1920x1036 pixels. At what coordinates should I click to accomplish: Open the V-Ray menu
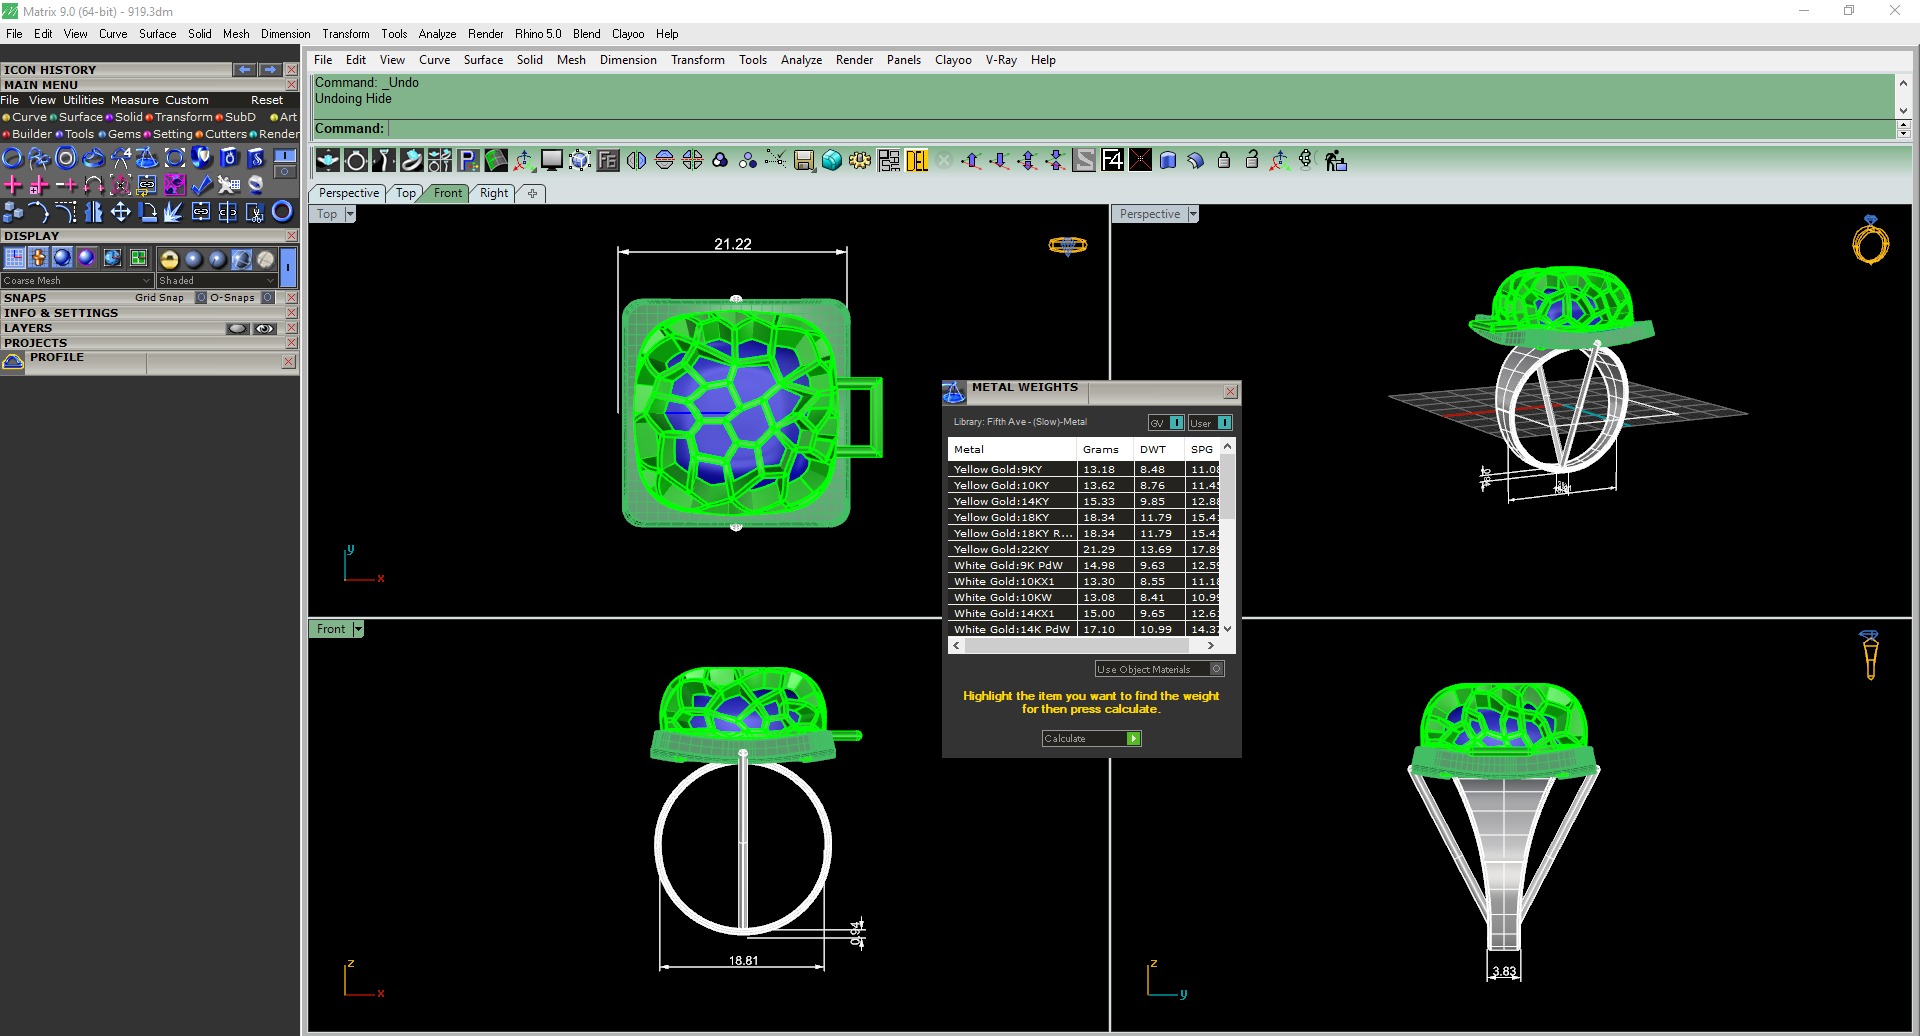coord(1001,60)
